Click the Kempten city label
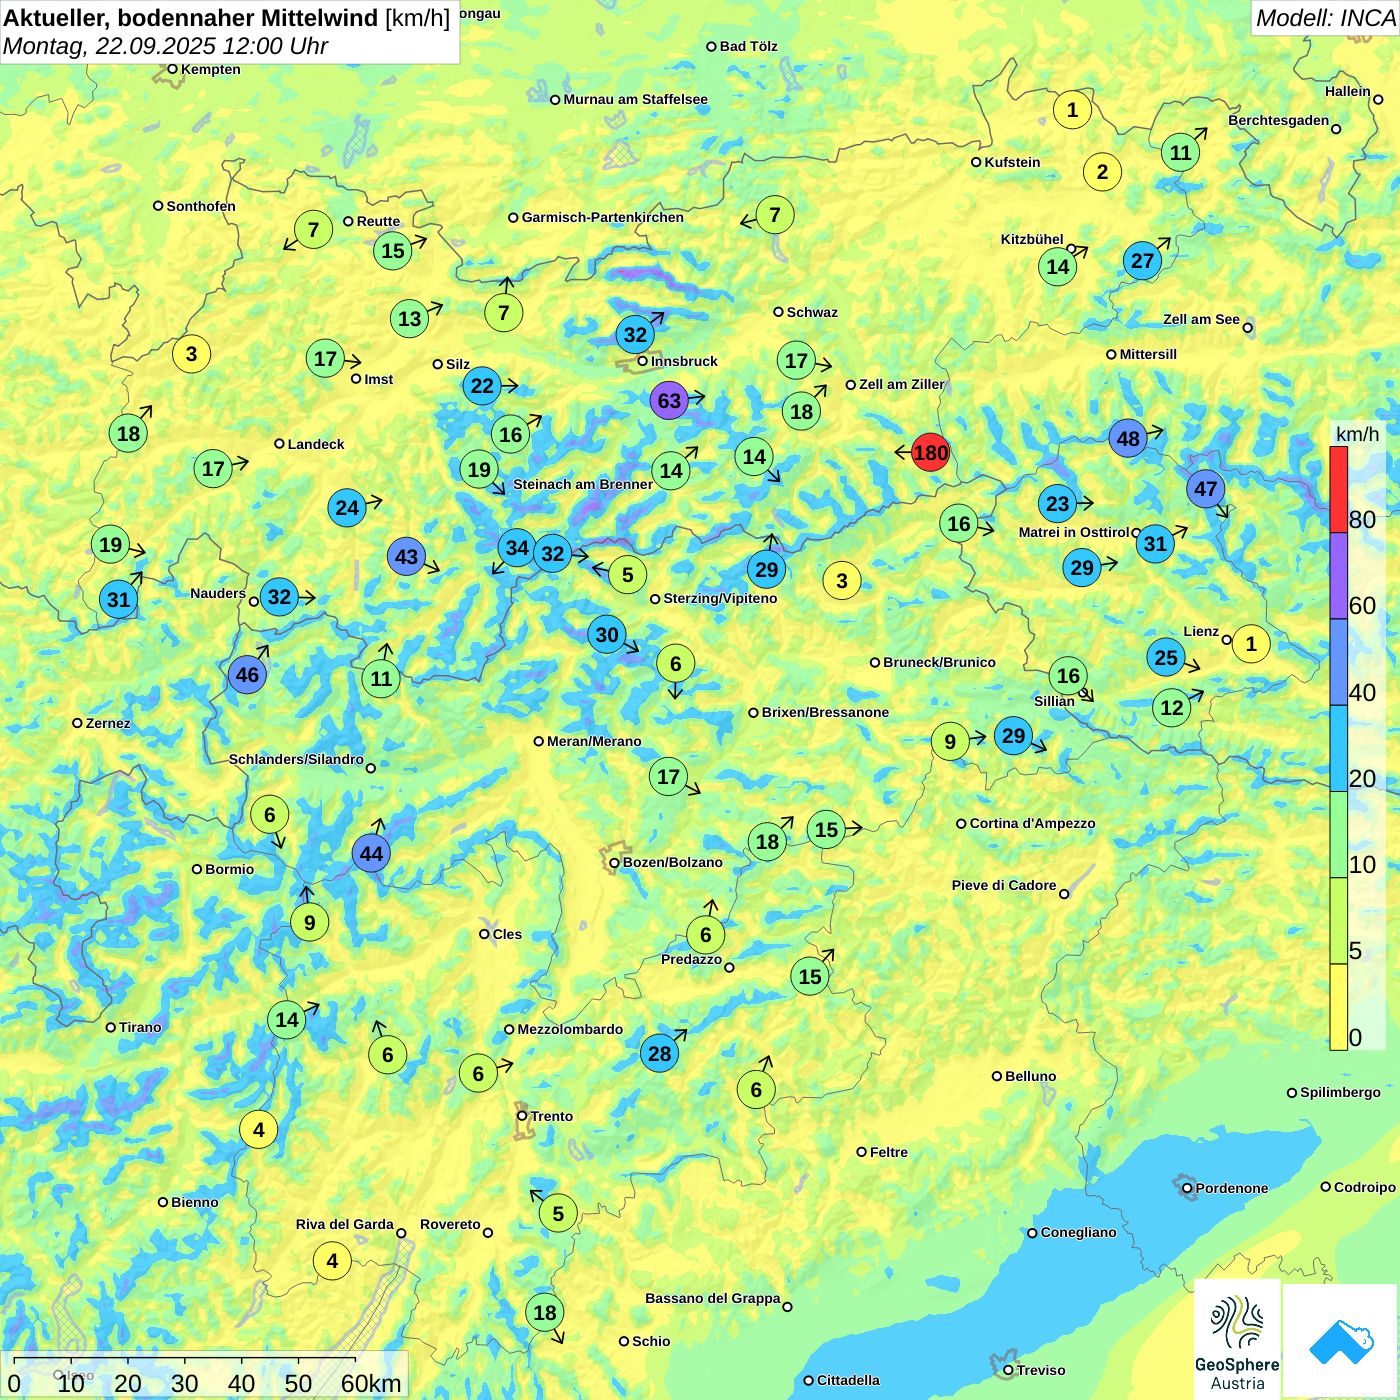Image resolution: width=1400 pixels, height=1400 pixels. pyautogui.click(x=210, y=69)
